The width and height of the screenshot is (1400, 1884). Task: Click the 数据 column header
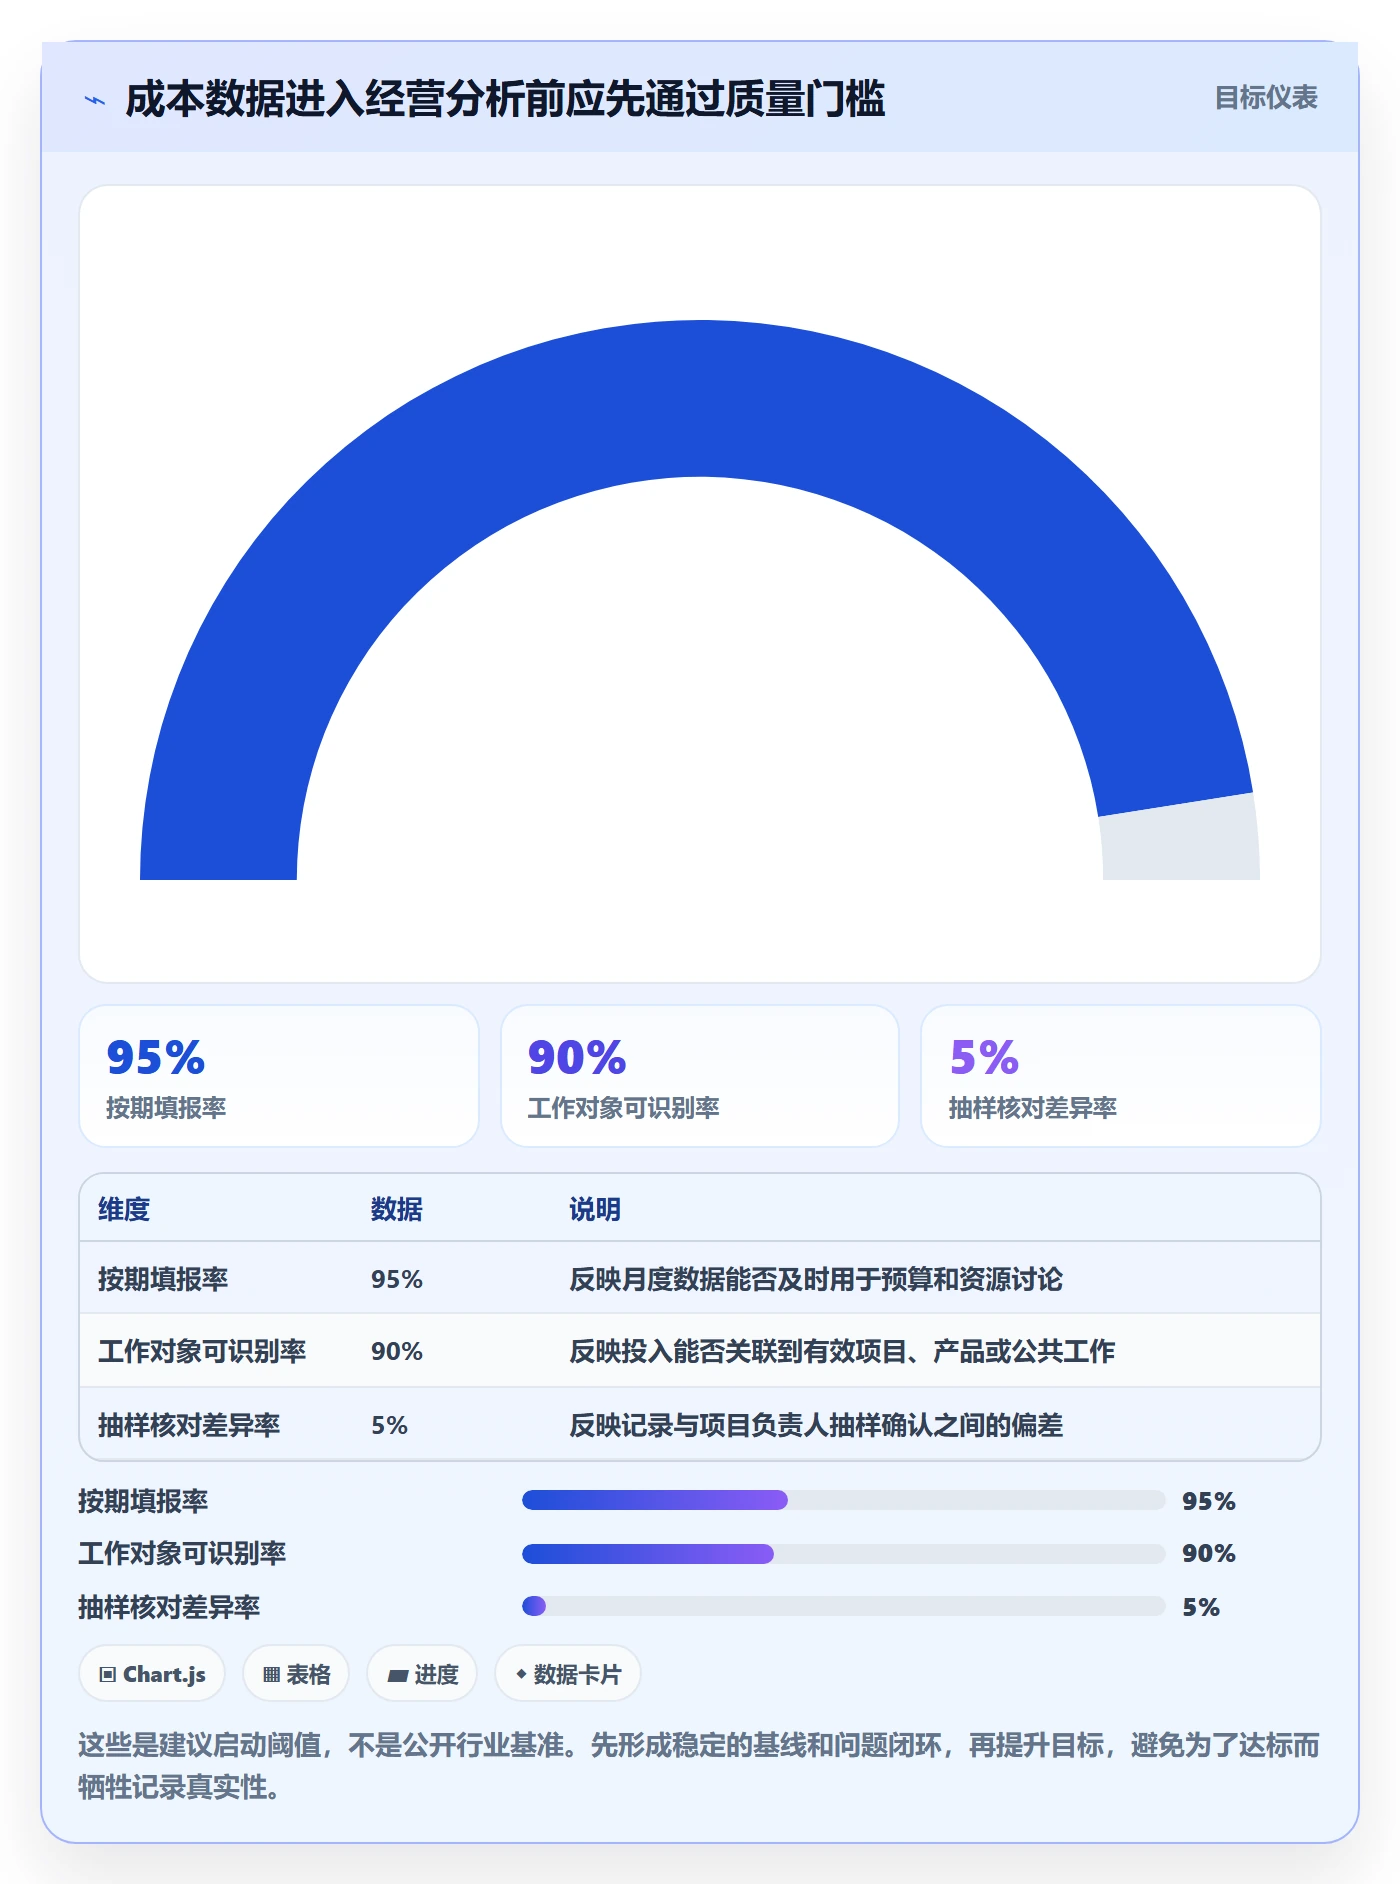click(397, 1209)
